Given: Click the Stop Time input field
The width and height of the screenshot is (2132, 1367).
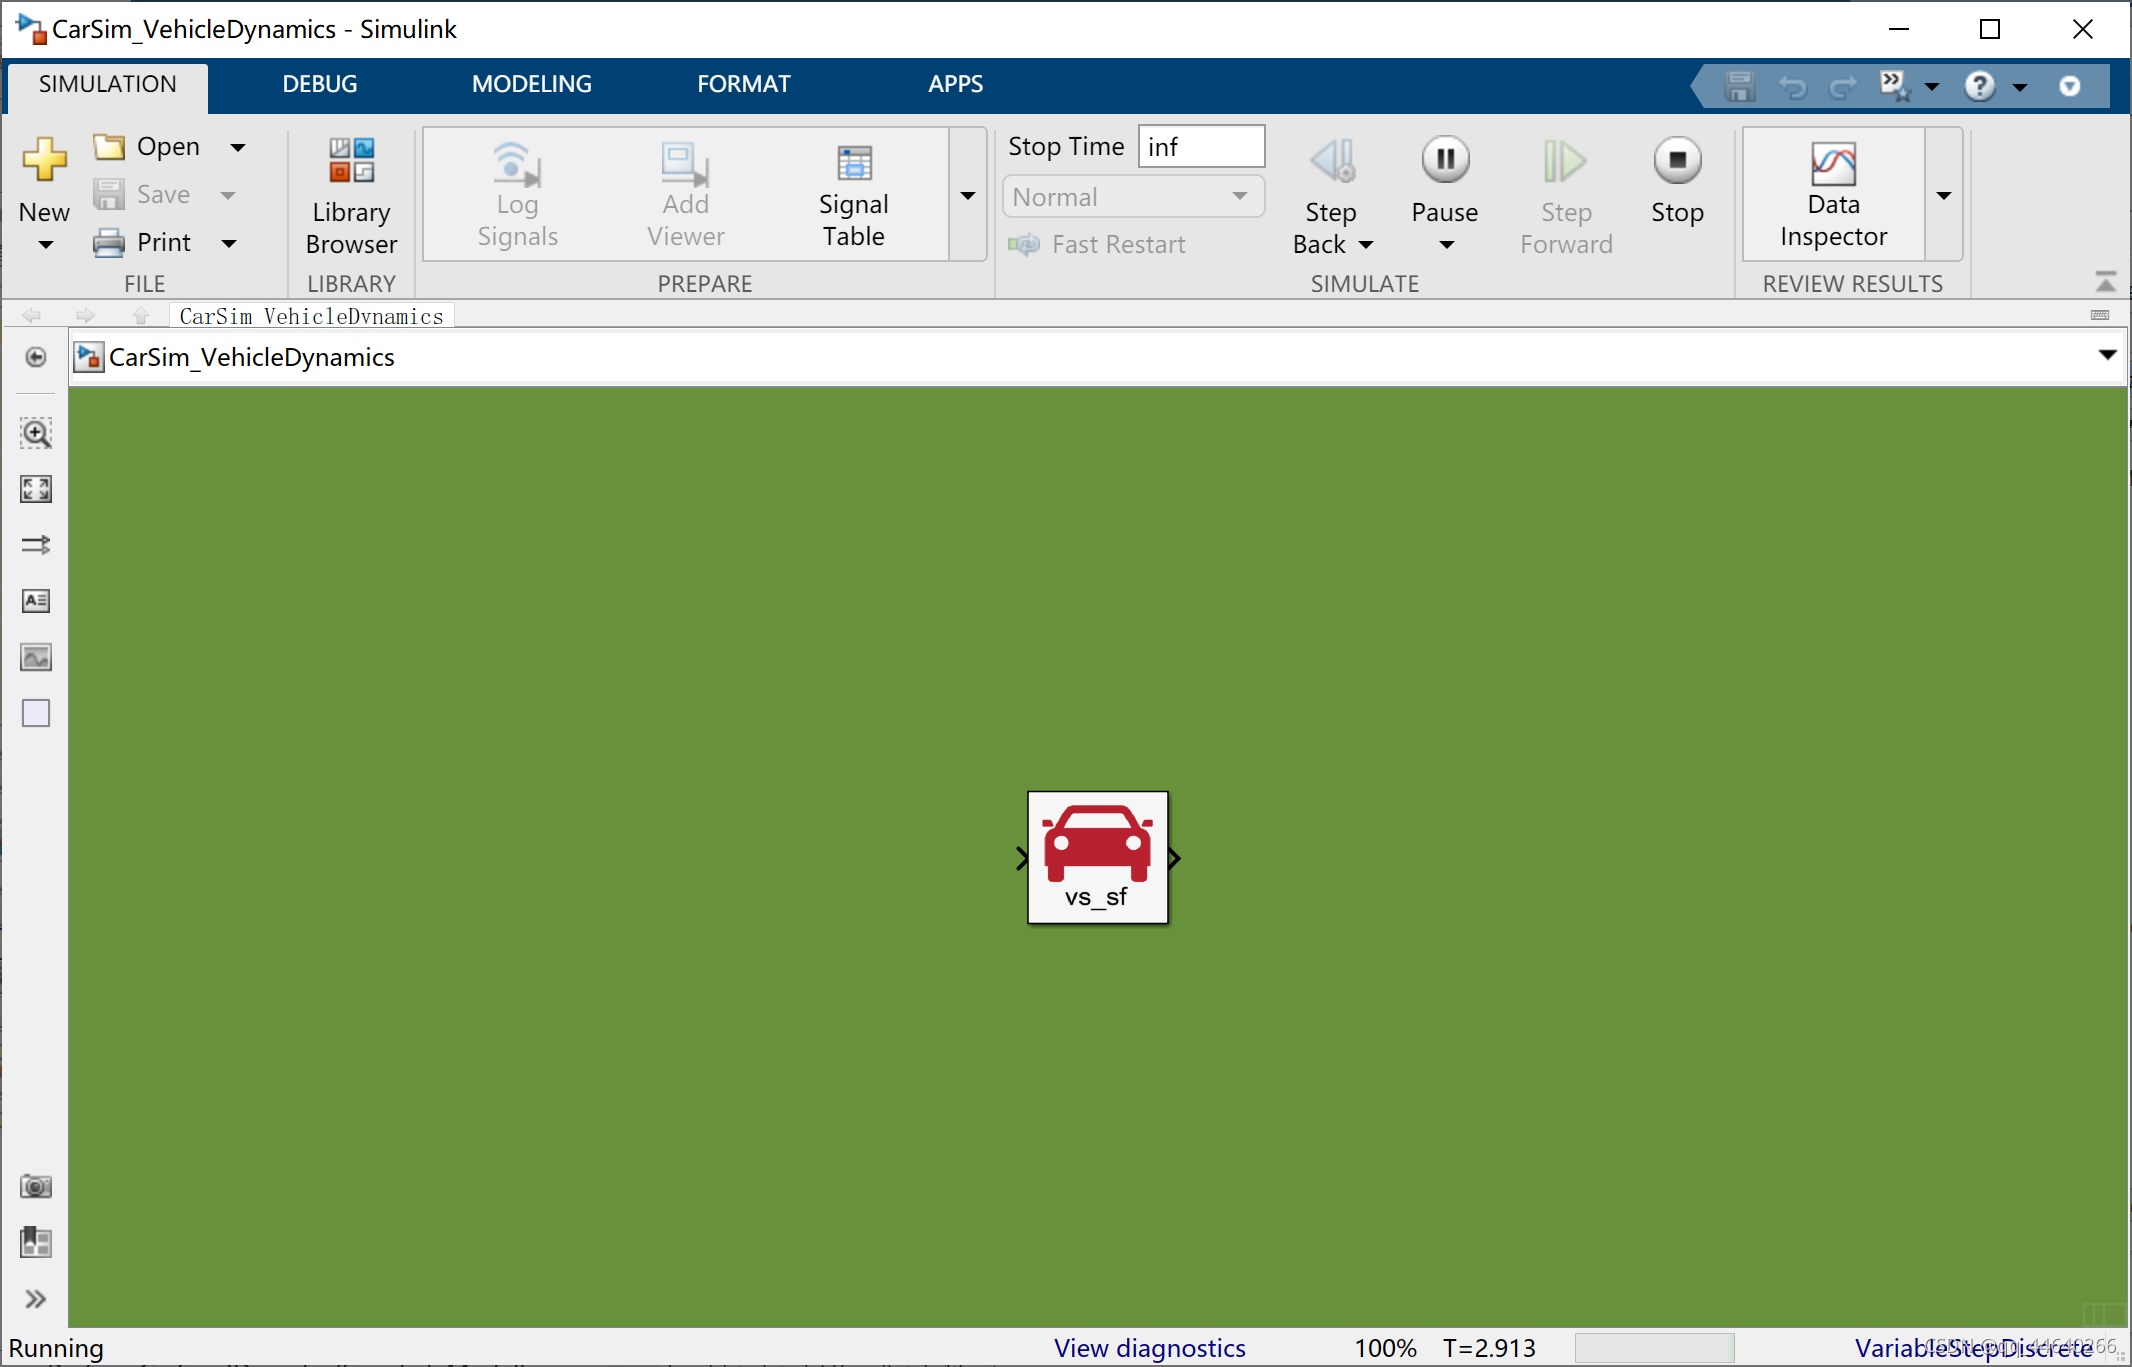Looking at the screenshot, I should (x=1200, y=147).
